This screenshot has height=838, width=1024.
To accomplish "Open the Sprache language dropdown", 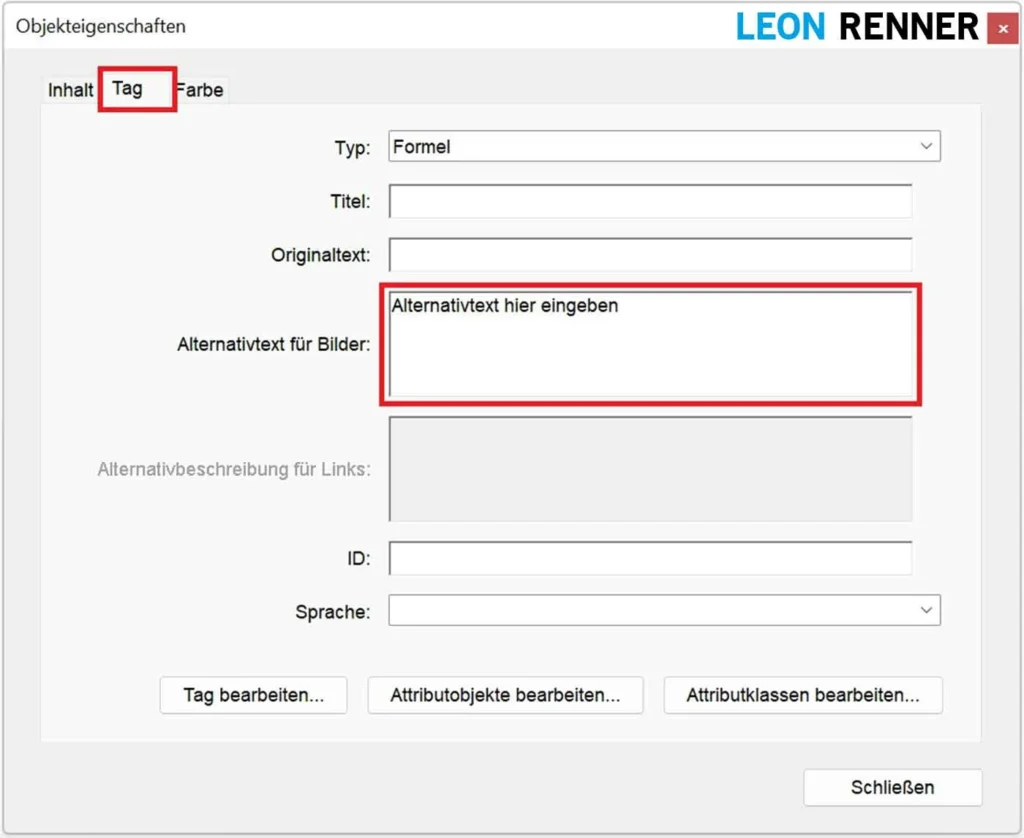I will tap(664, 610).
